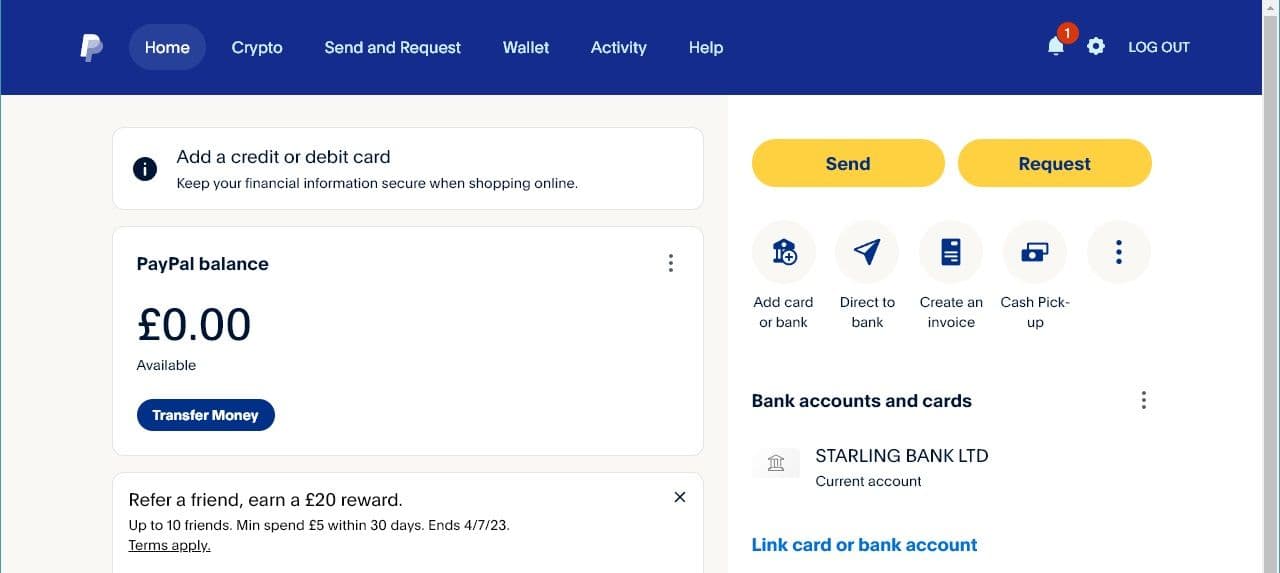Click the PayPal logo icon
This screenshot has height=573, width=1280.
click(91, 47)
